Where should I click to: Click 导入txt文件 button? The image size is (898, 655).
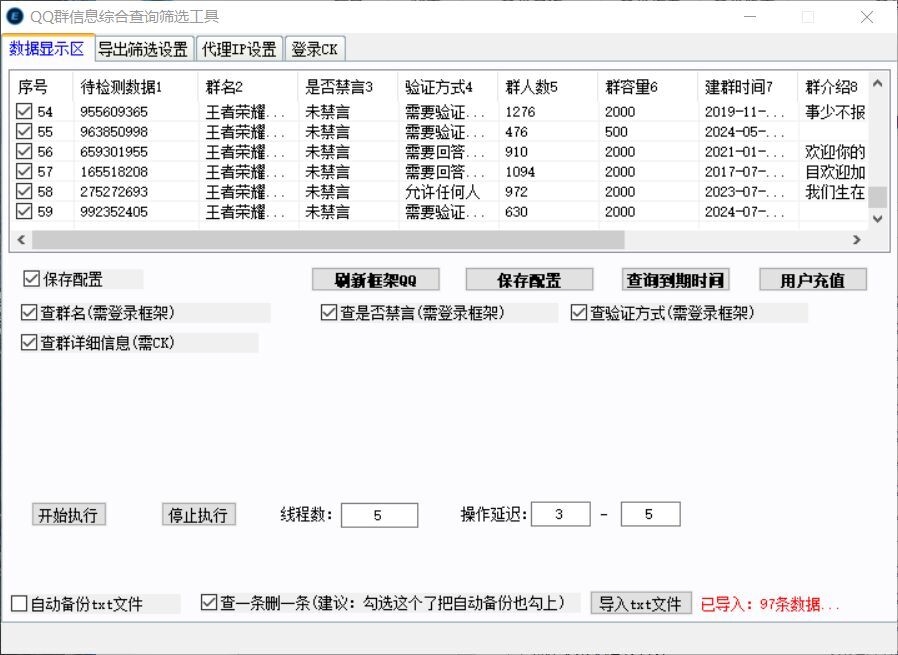pos(641,603)
